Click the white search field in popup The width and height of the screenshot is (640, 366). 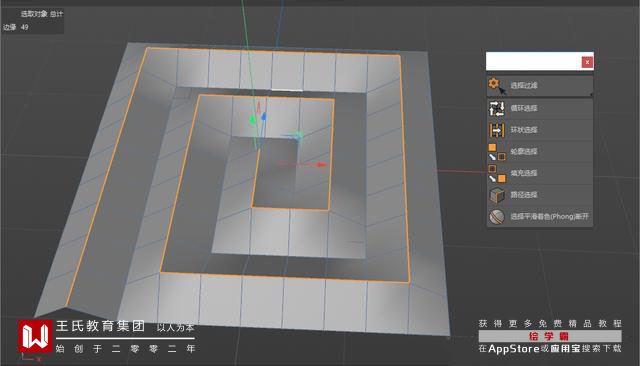533,61
